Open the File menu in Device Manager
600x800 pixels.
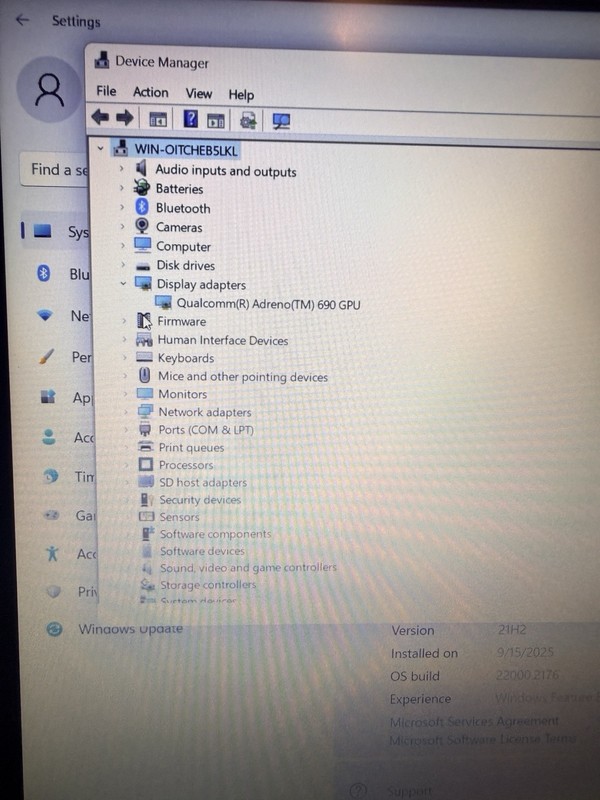[106, 91]
